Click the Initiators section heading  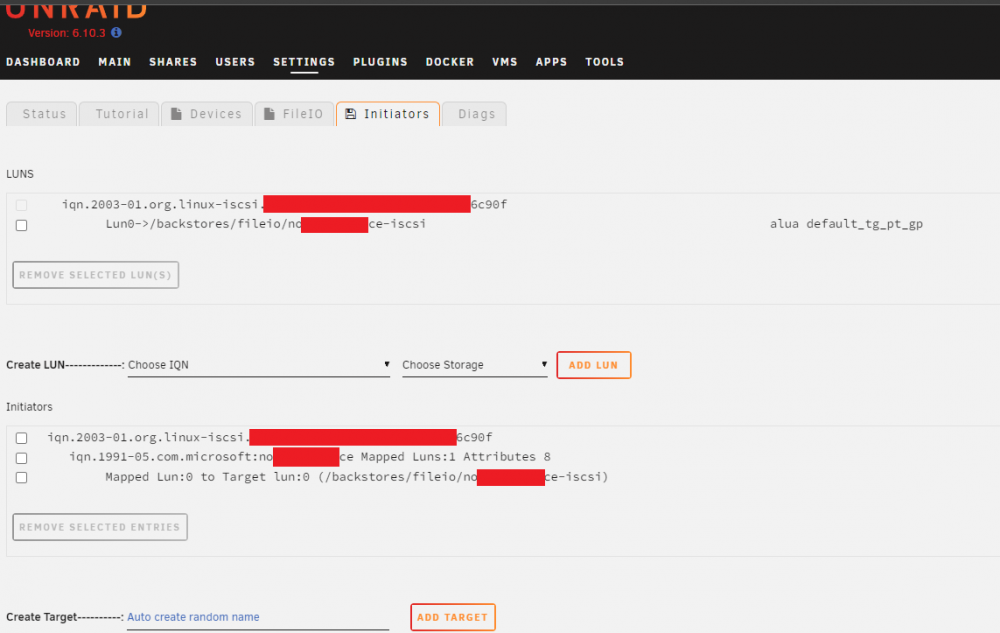(x=29, y=407)
